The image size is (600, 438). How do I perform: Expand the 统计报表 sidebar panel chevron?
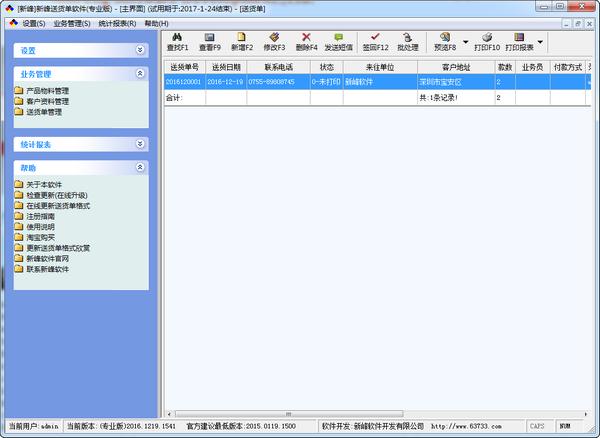pos(140,144)
